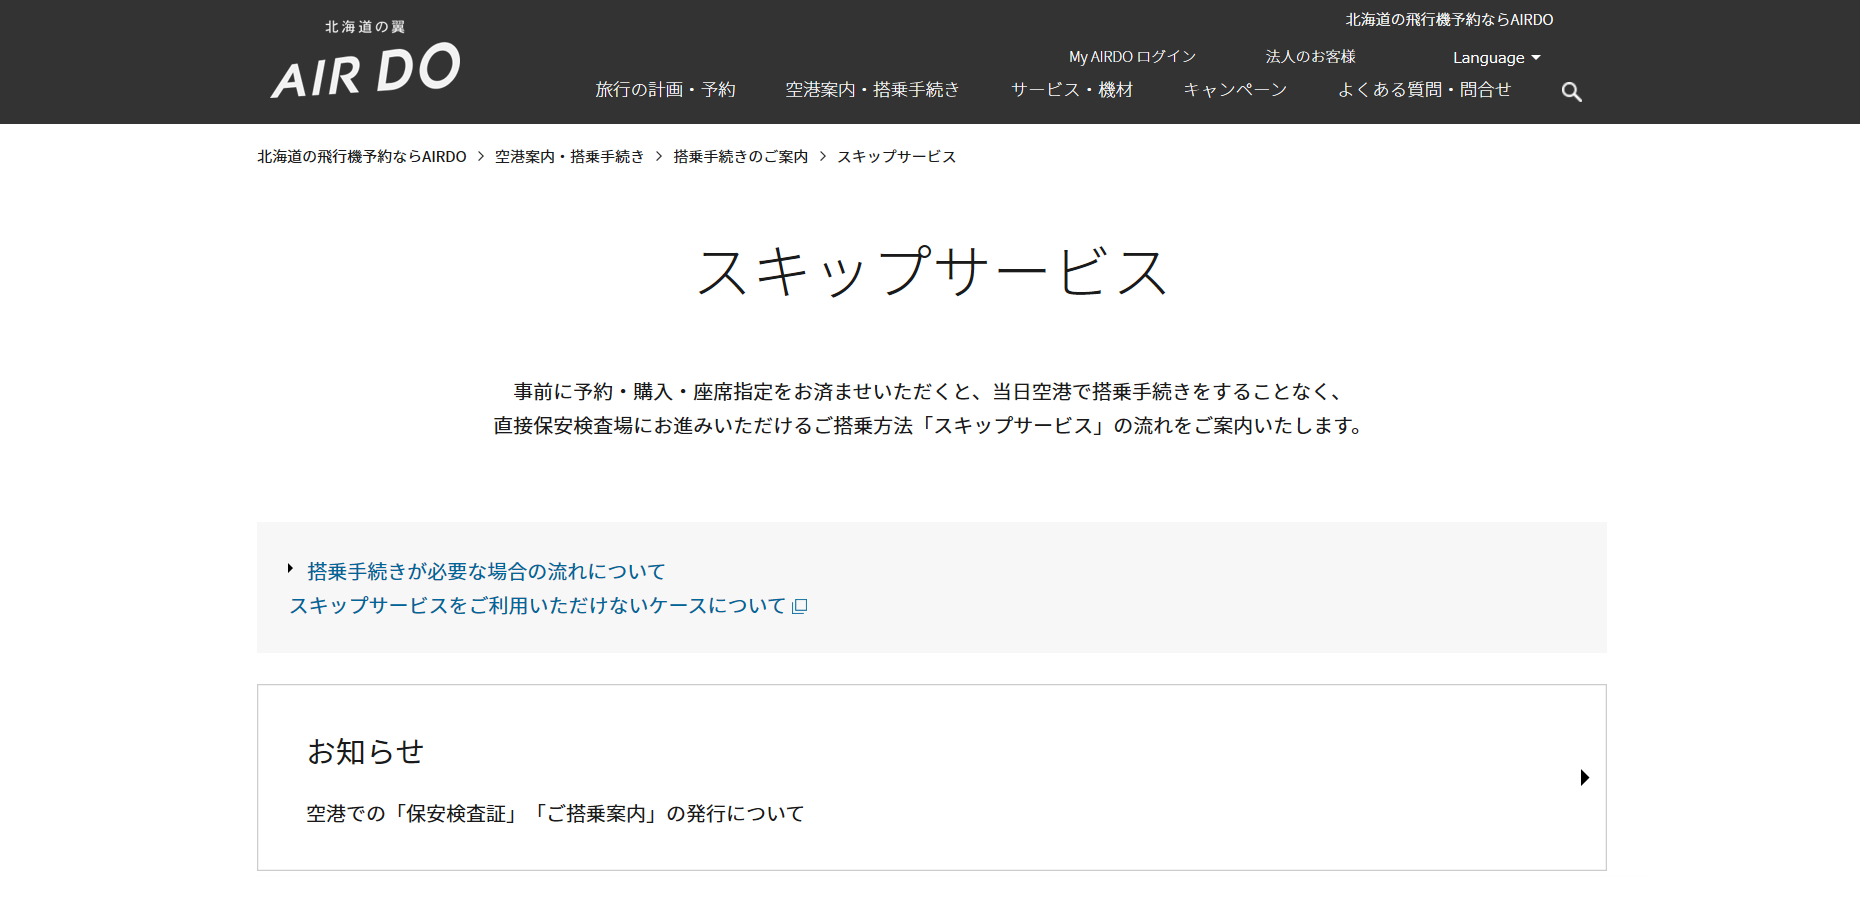Click the My AIRDO ログイン link

(x=1132, y=57)
